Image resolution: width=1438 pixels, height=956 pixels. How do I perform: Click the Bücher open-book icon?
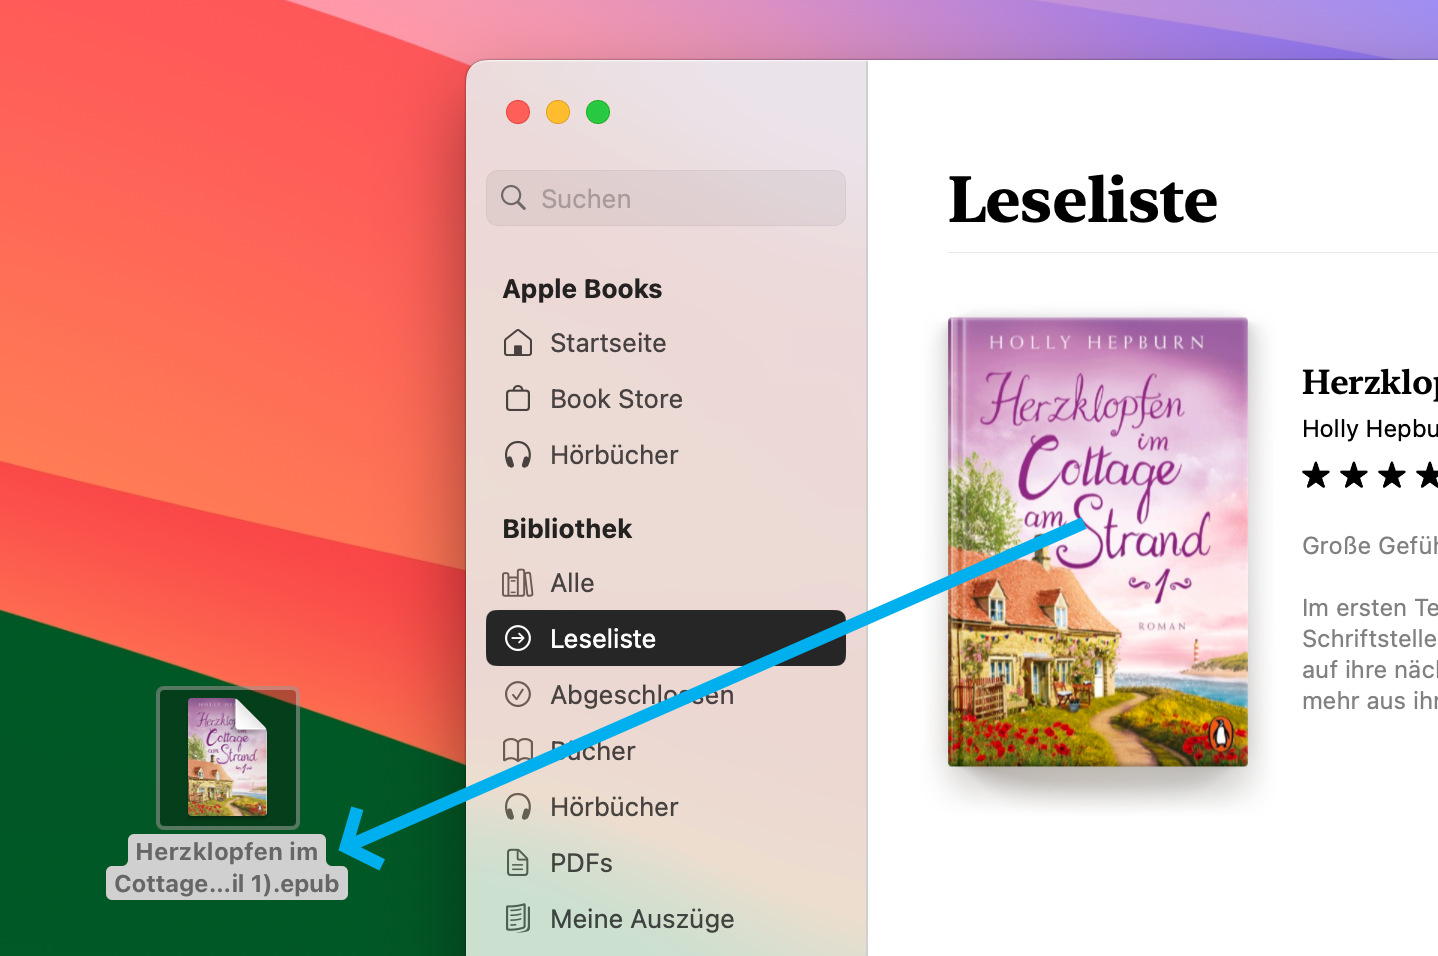tap(518, 750)
